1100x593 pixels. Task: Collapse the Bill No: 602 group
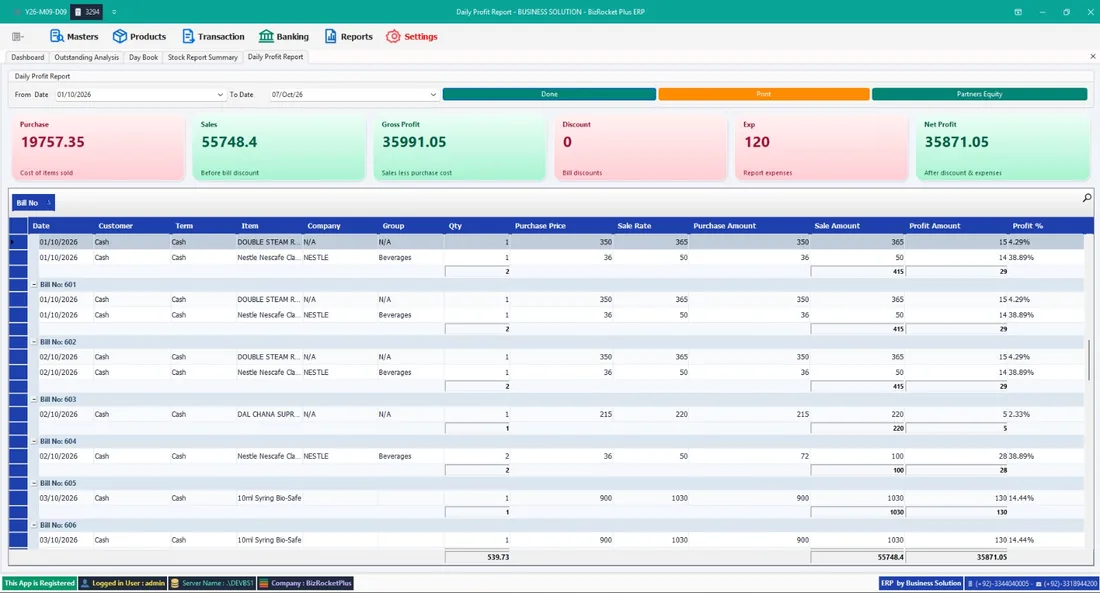[34, 342]
